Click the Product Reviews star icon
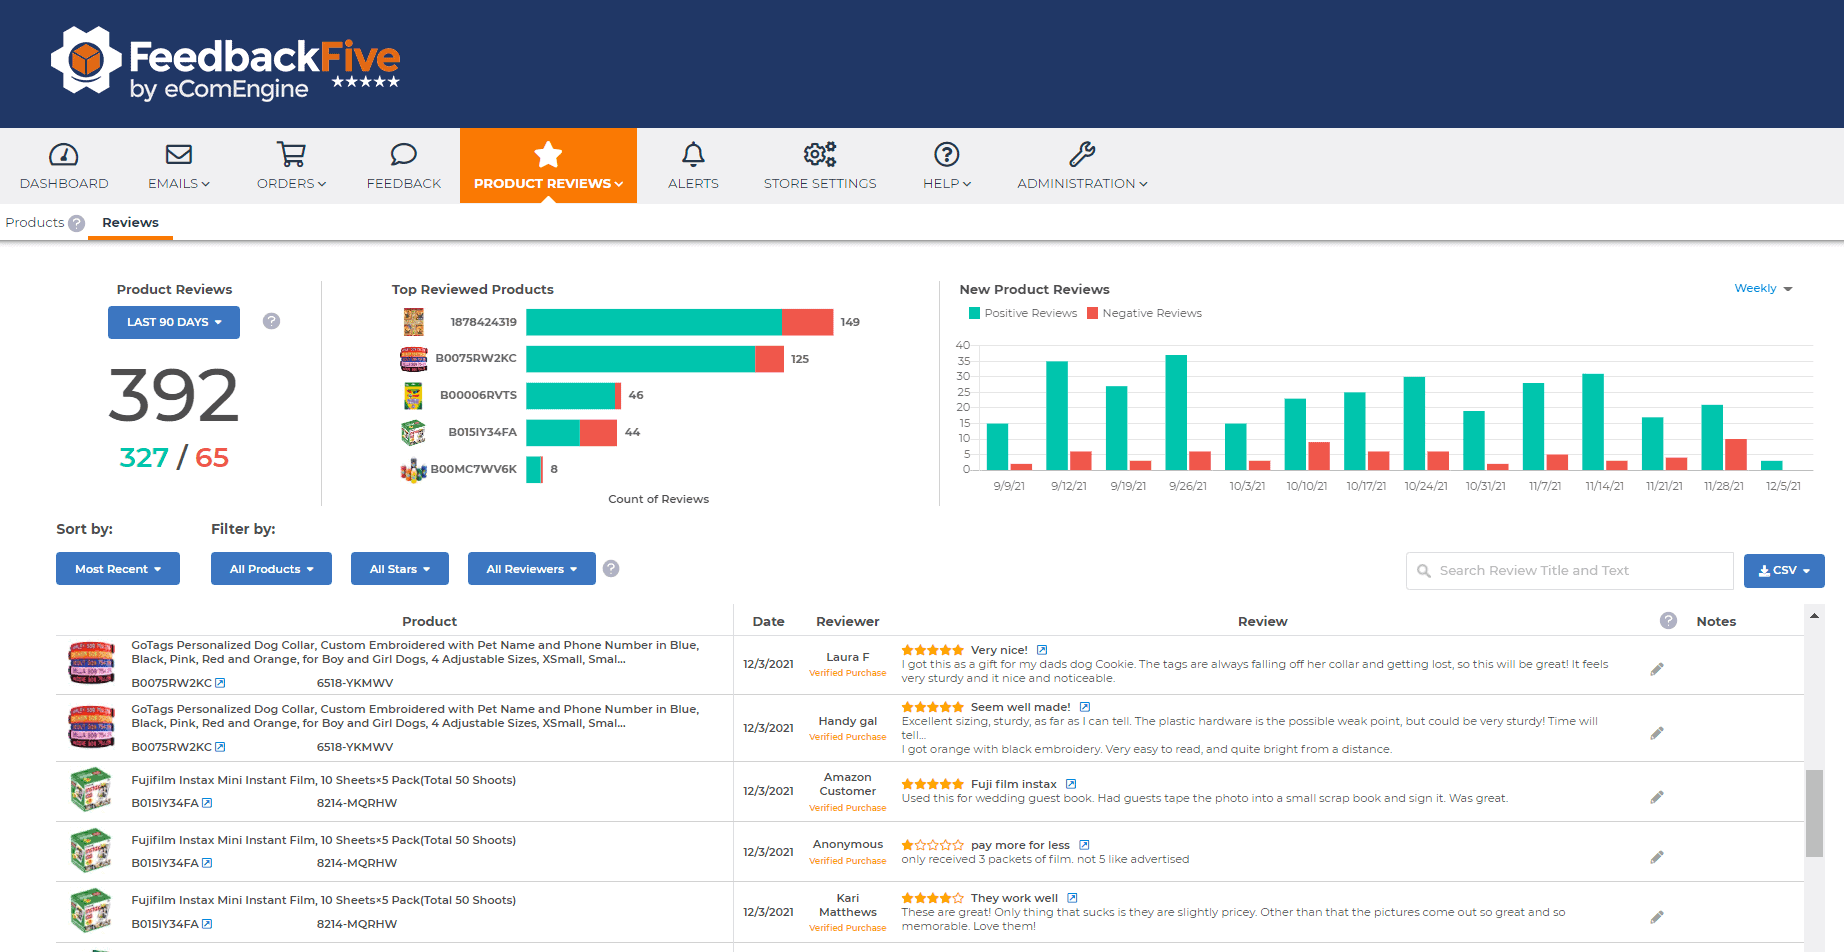 click(x=548, y=154)
